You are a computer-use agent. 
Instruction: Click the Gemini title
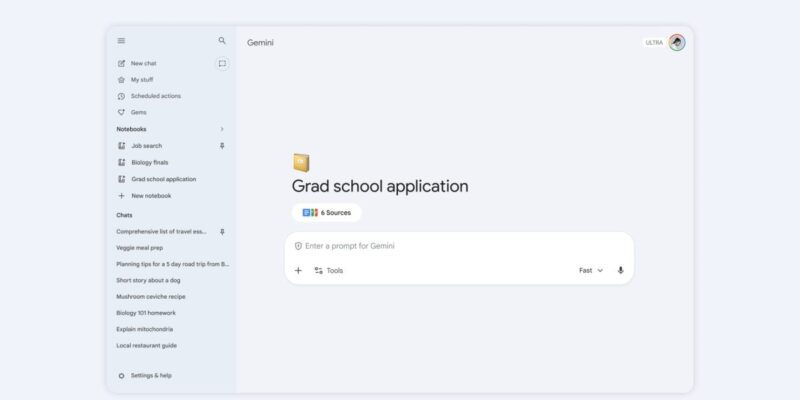coord(260,43)
